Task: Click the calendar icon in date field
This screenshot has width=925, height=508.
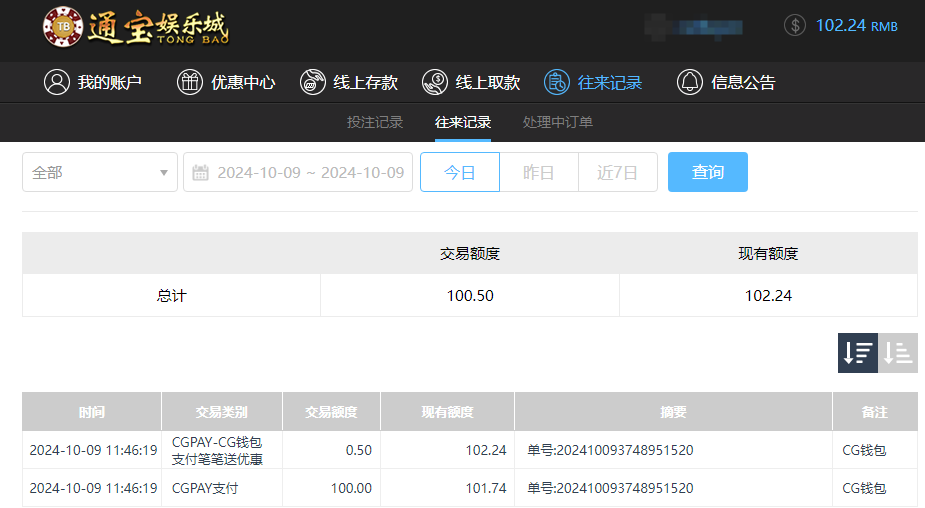Action: click(x=200, y=173)
